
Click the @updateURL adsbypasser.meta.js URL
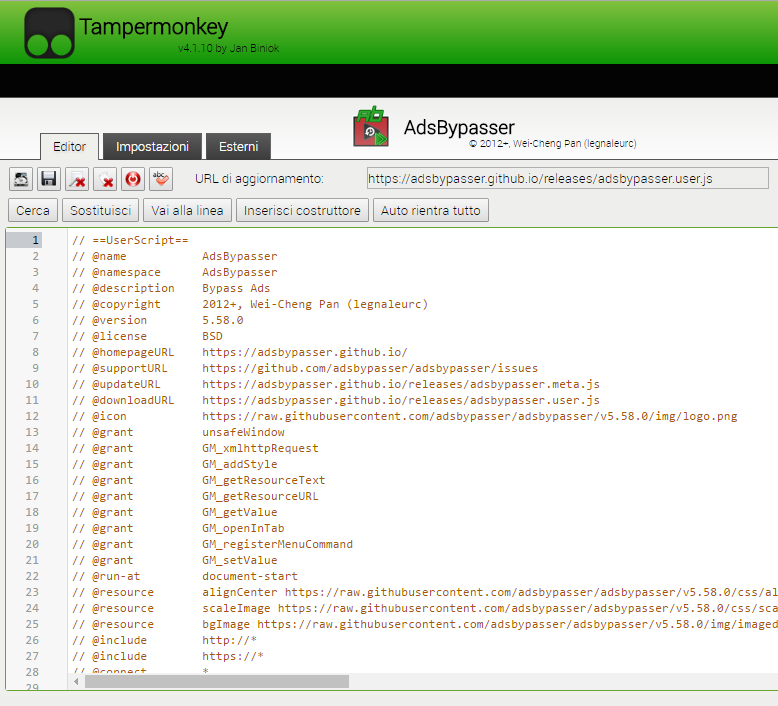coord(401,384)
